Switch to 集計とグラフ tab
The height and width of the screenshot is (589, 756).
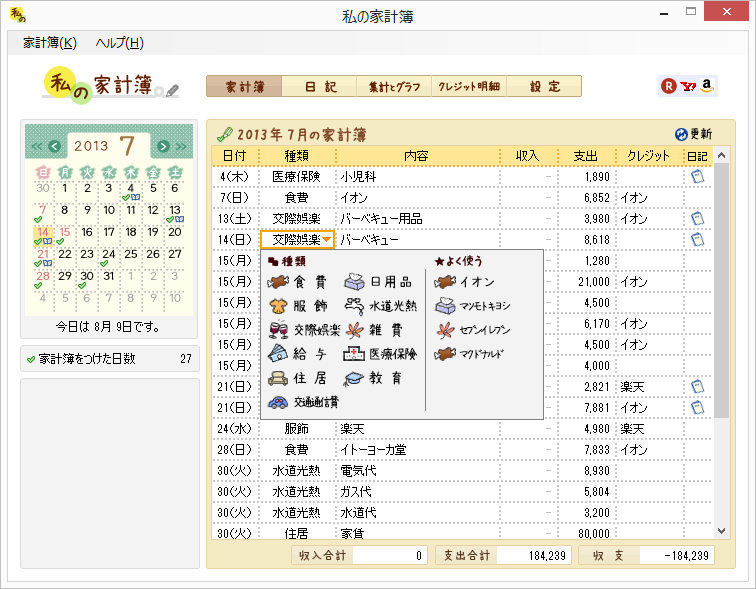[394, 86]
